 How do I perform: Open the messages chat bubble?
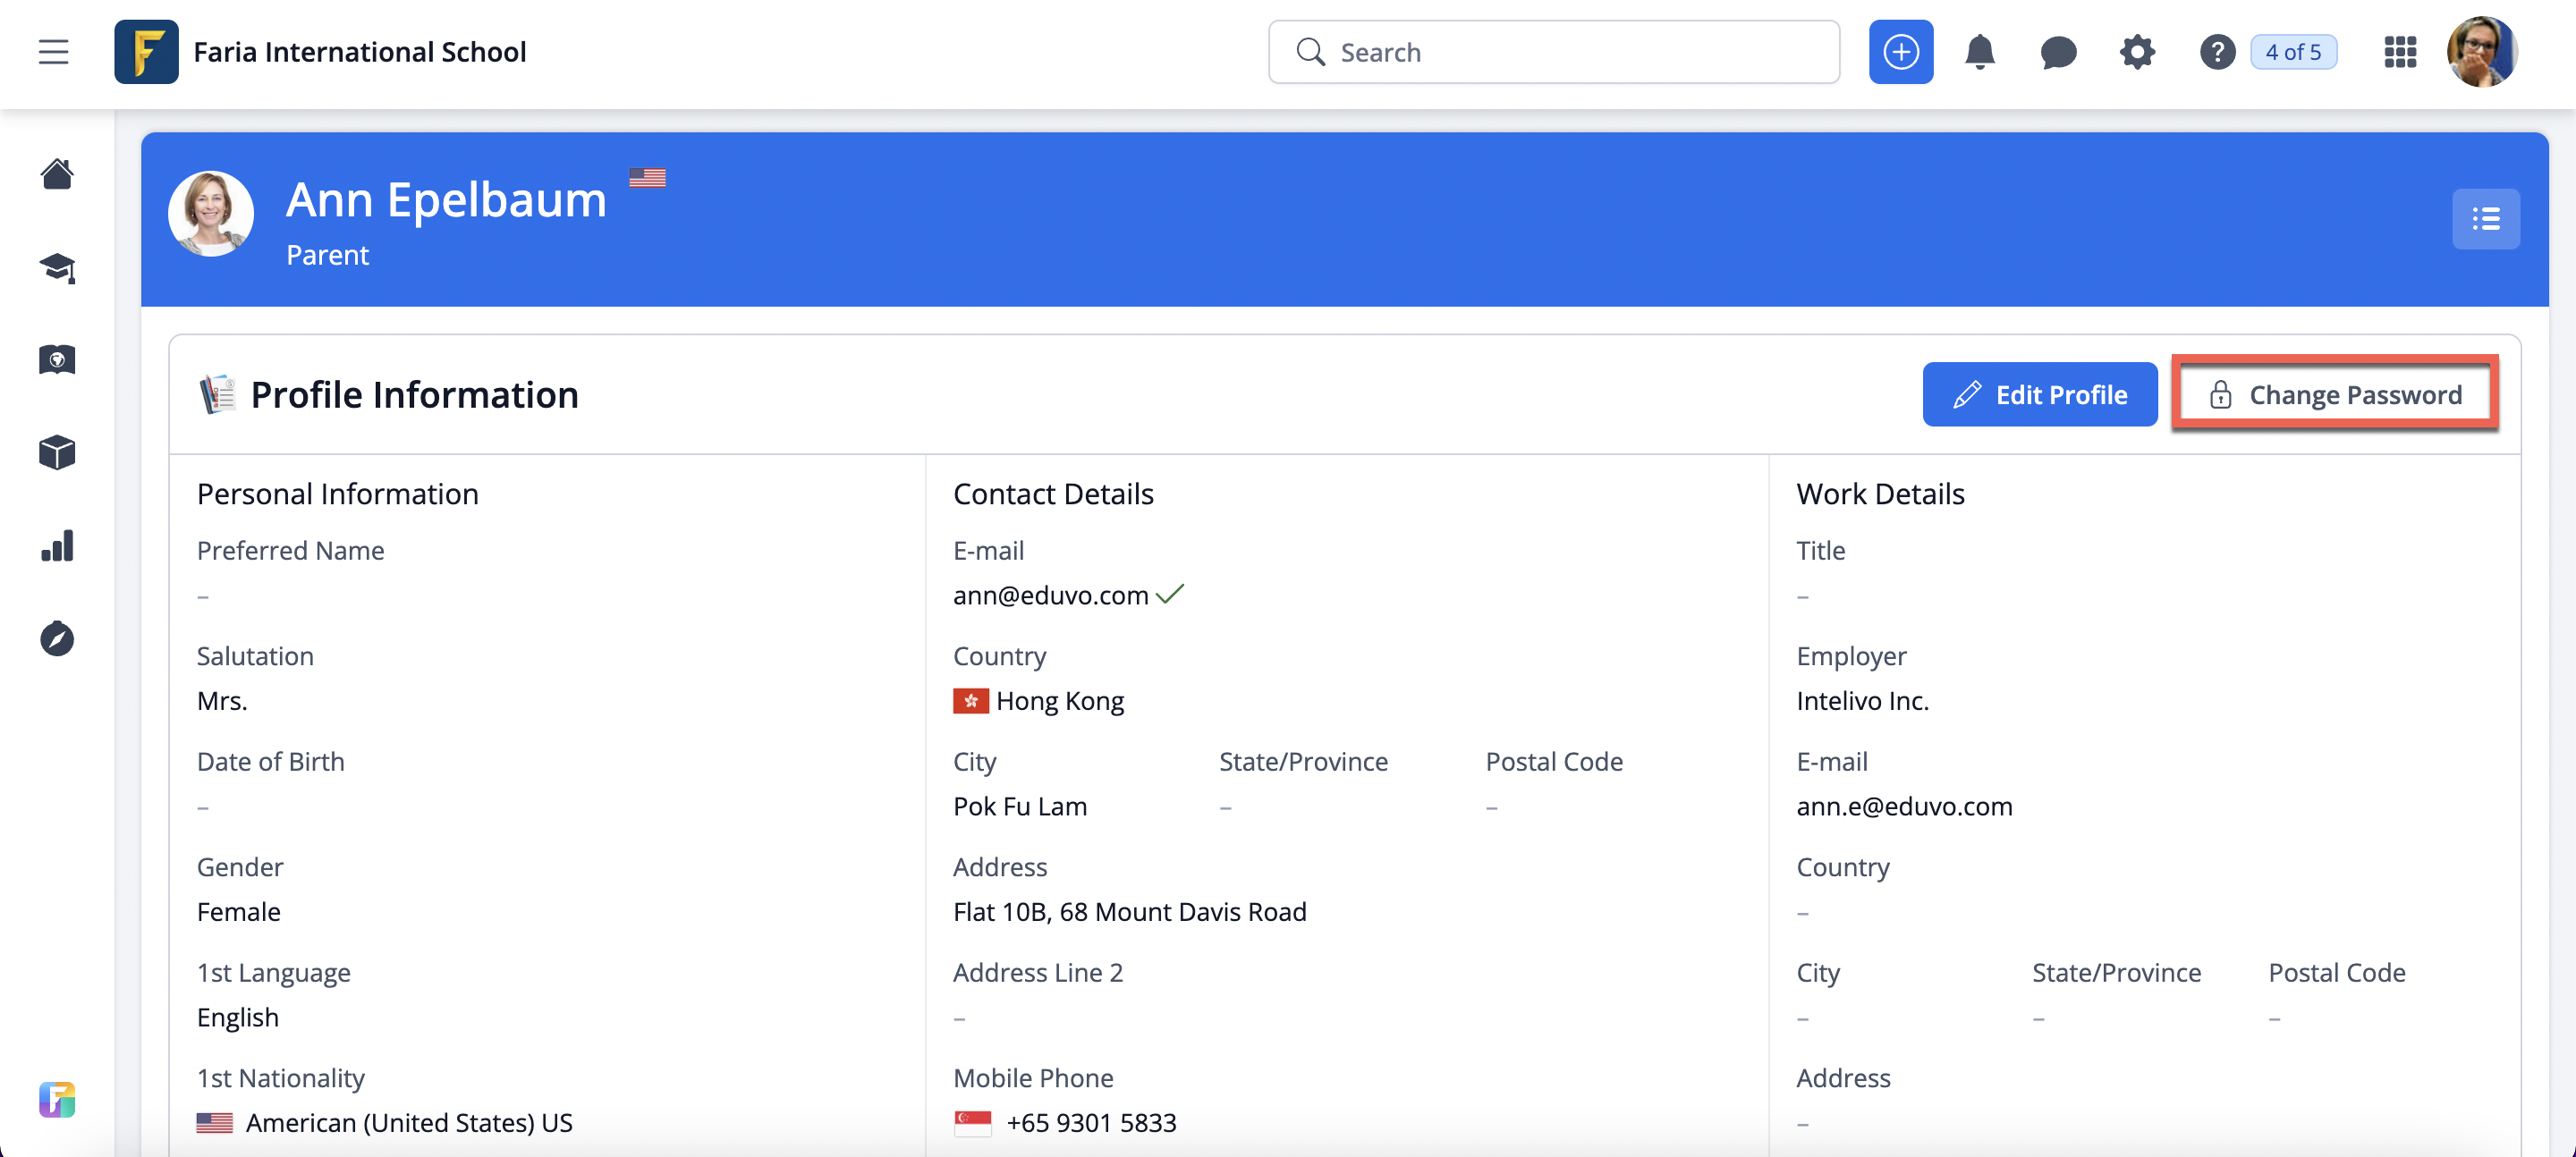coord(2057,52)
